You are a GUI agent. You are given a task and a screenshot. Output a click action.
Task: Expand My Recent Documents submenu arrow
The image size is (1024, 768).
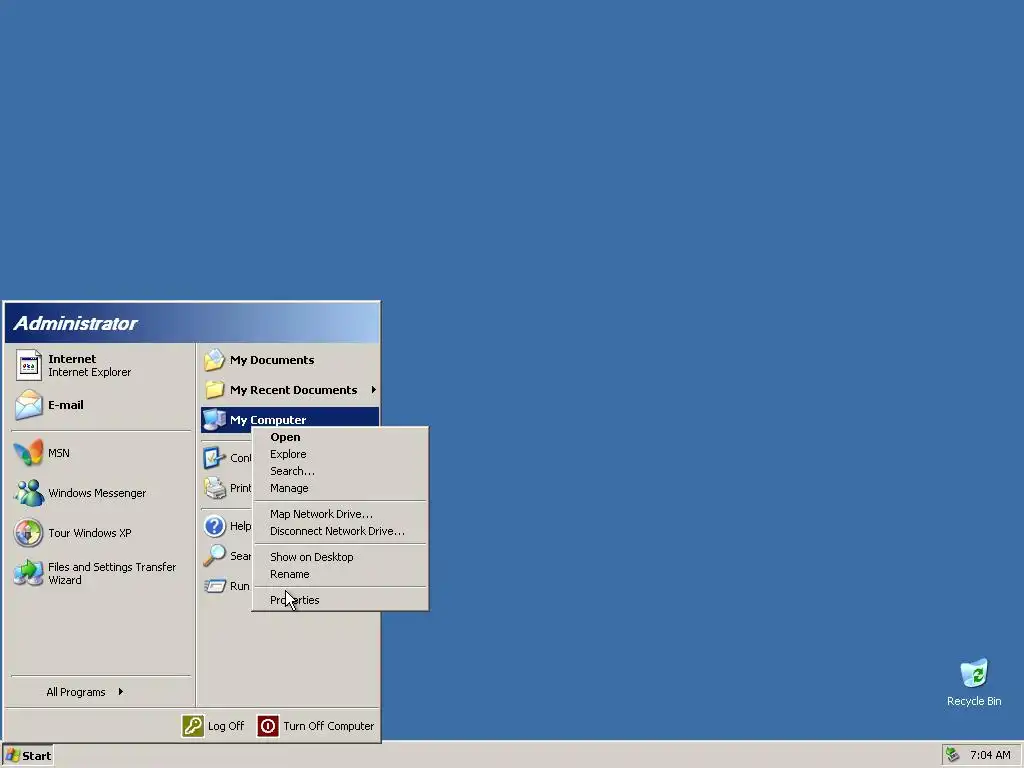point(374,390)
